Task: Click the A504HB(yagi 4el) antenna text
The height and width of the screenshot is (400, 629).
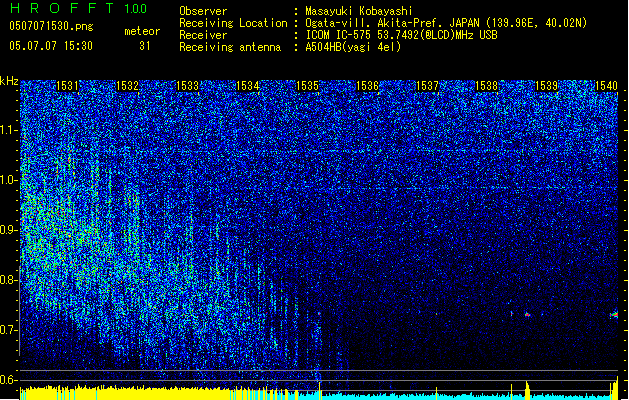Action: pyautogui.click(x=353, y=47)
